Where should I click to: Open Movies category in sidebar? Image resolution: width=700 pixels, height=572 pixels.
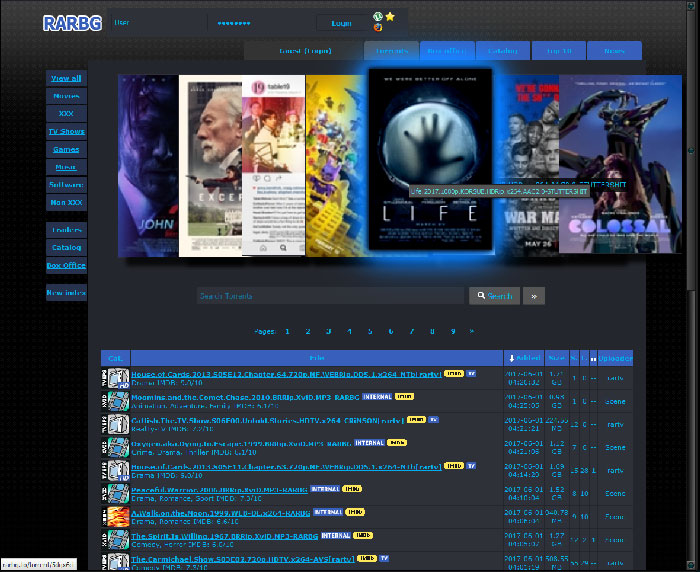point(66,96)
